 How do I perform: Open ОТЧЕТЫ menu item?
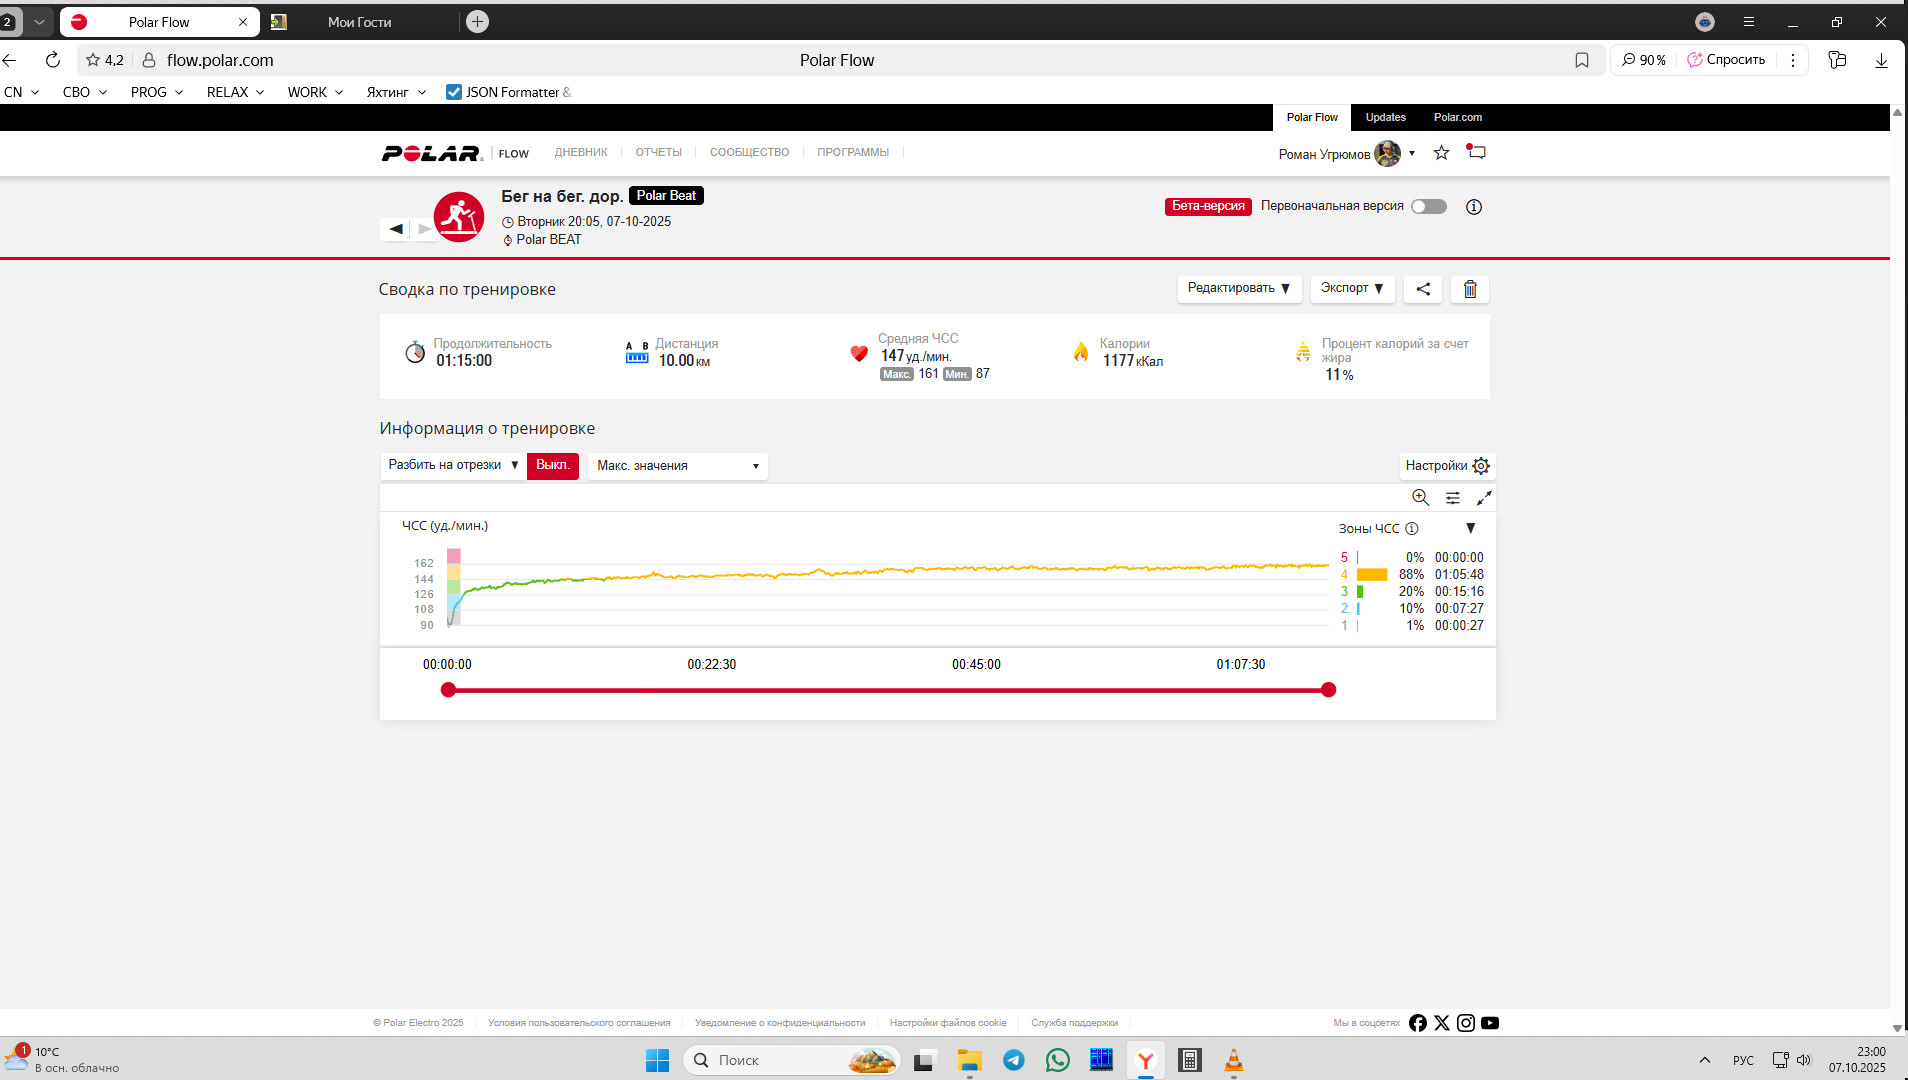coord(659,153)
